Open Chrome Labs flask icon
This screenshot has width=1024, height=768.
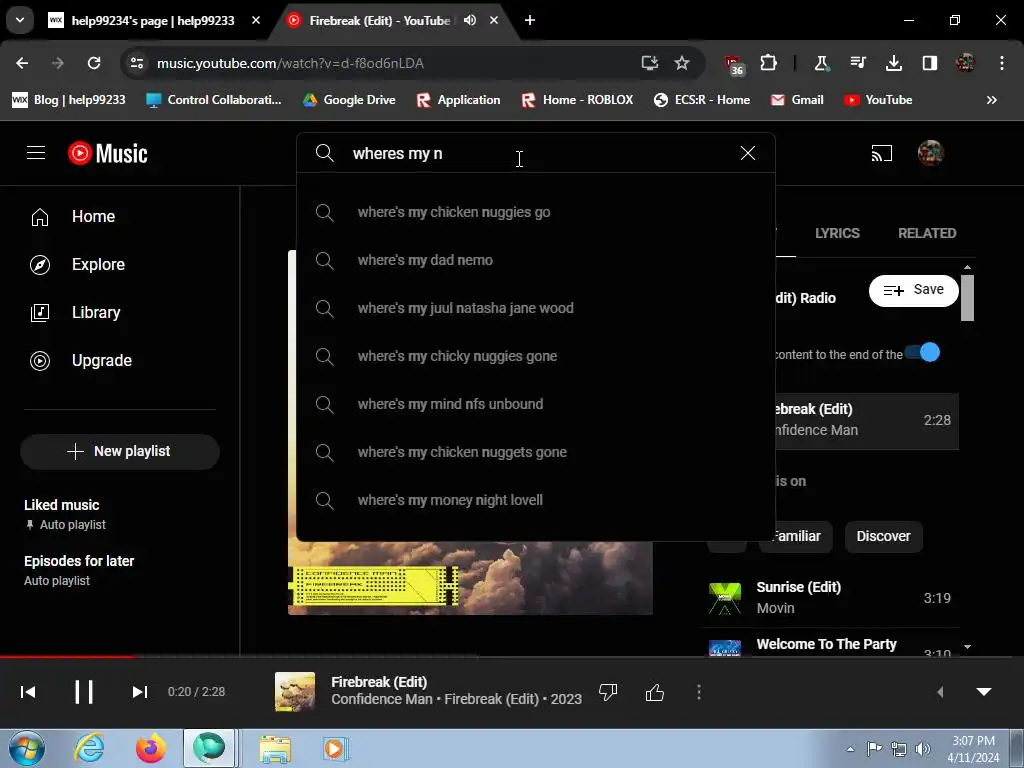[821, 63]
